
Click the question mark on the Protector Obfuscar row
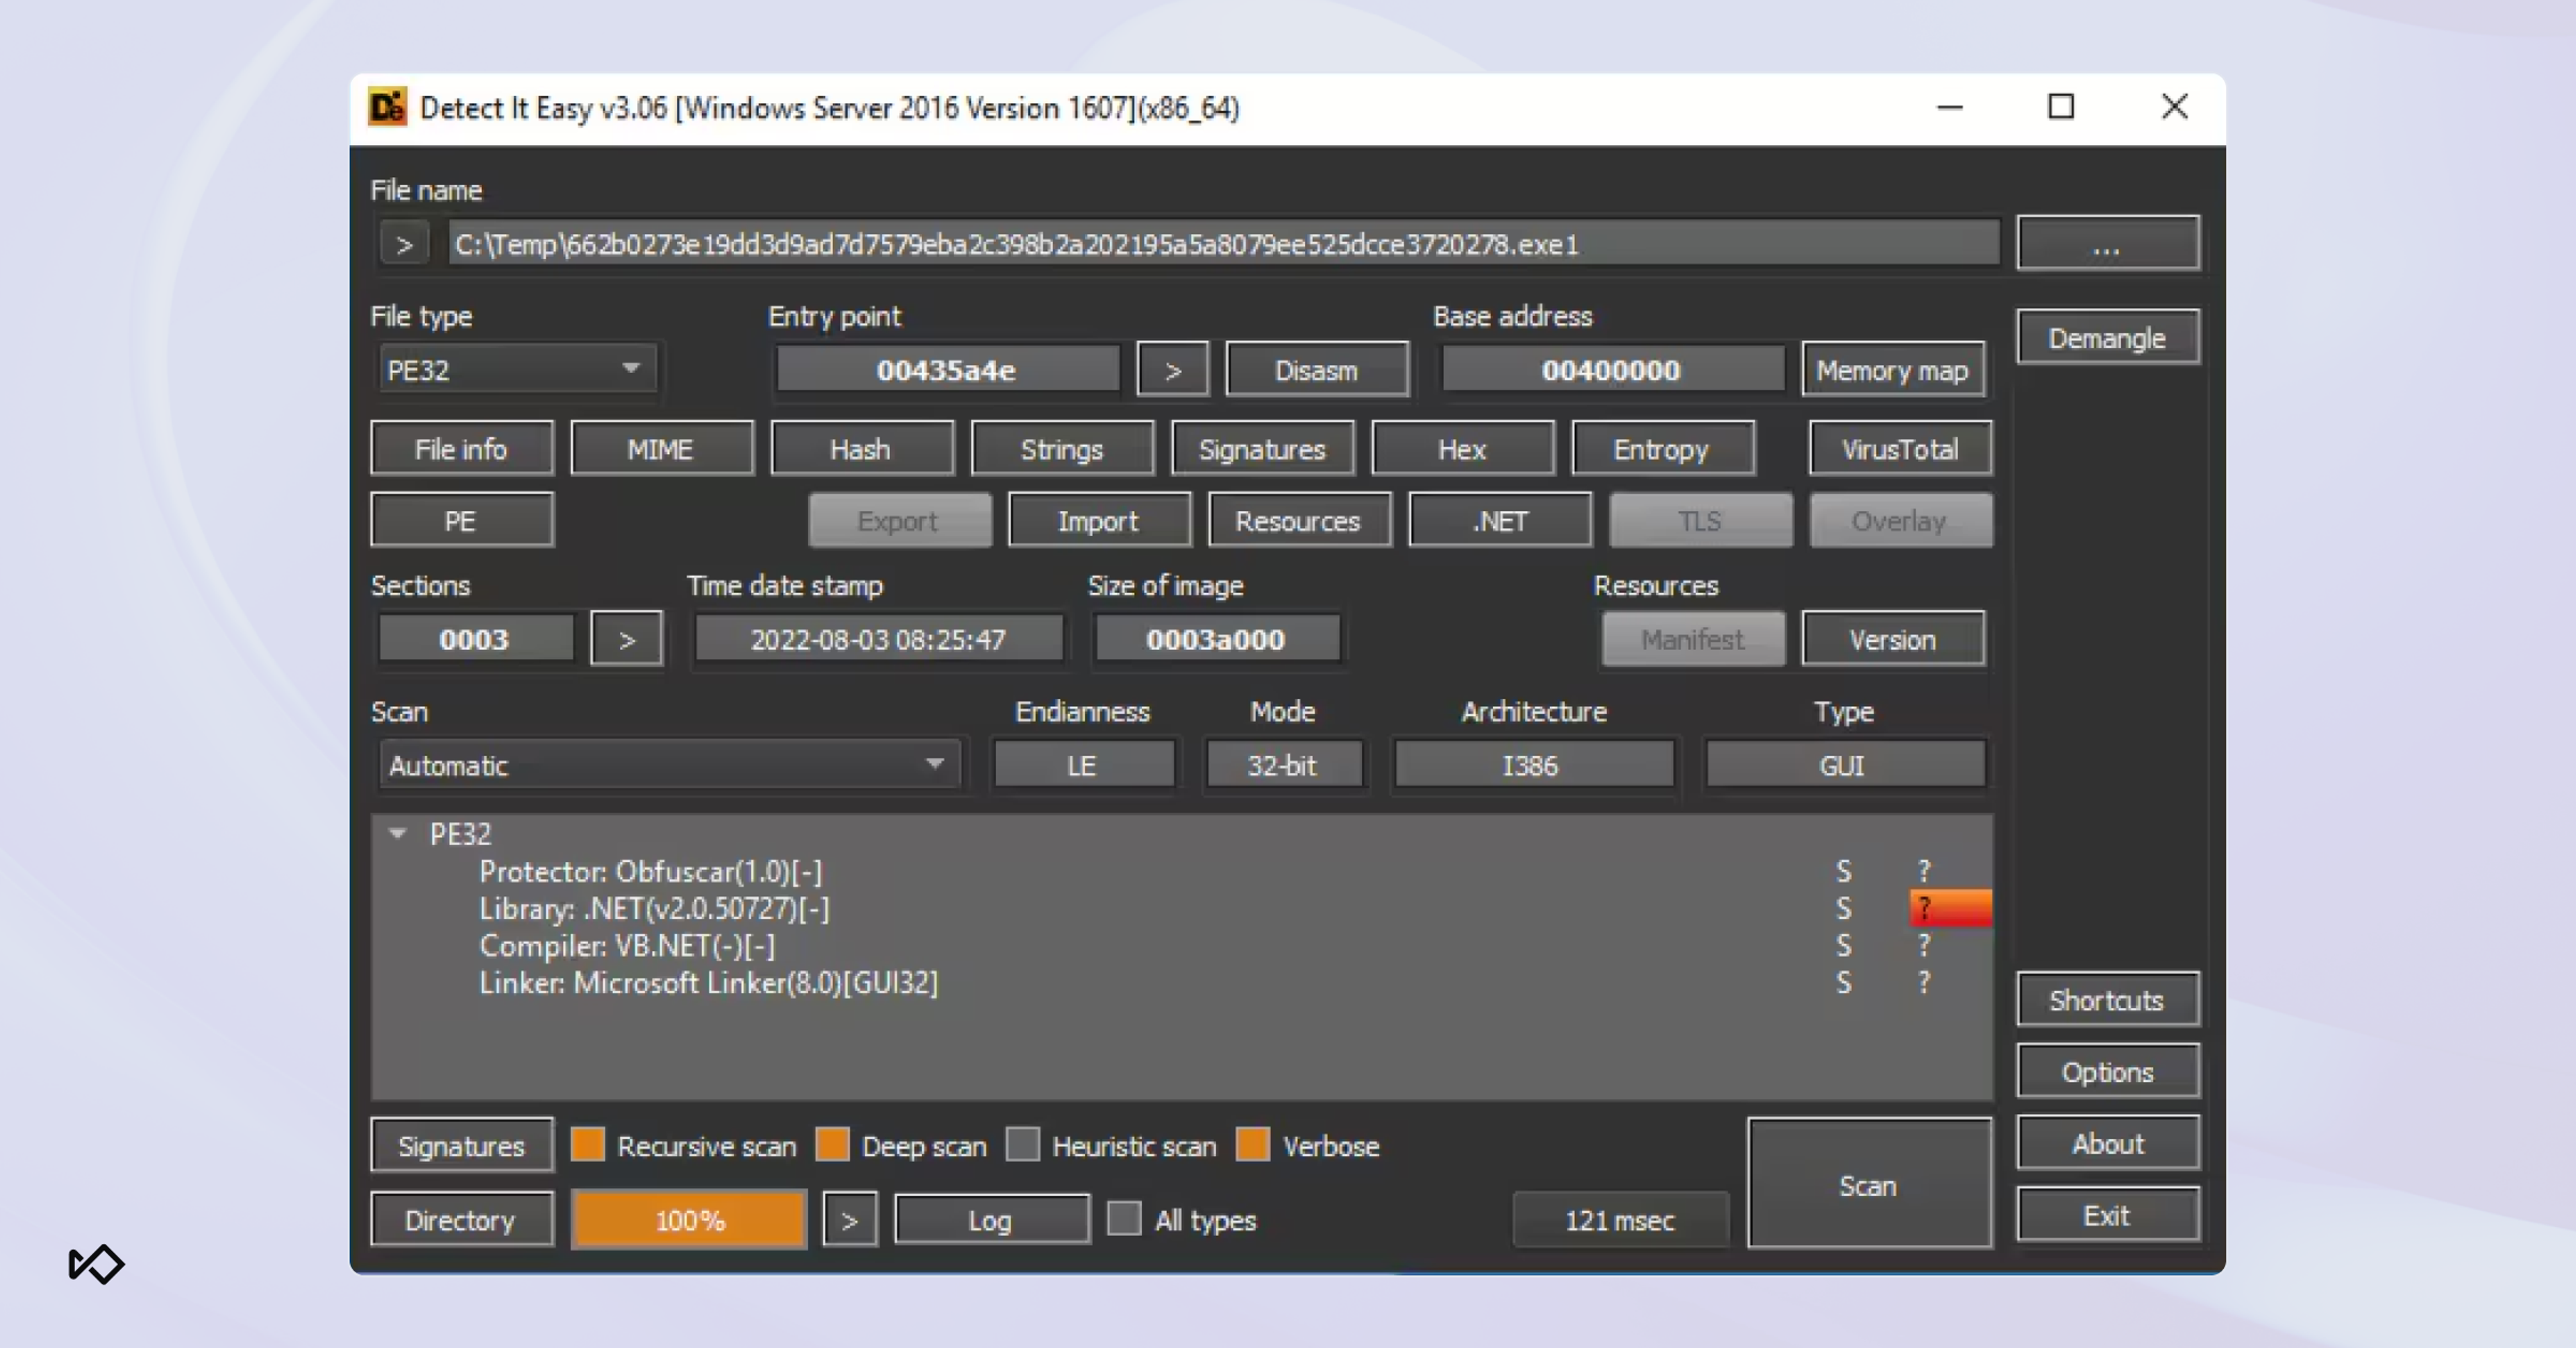point(1924,872)
